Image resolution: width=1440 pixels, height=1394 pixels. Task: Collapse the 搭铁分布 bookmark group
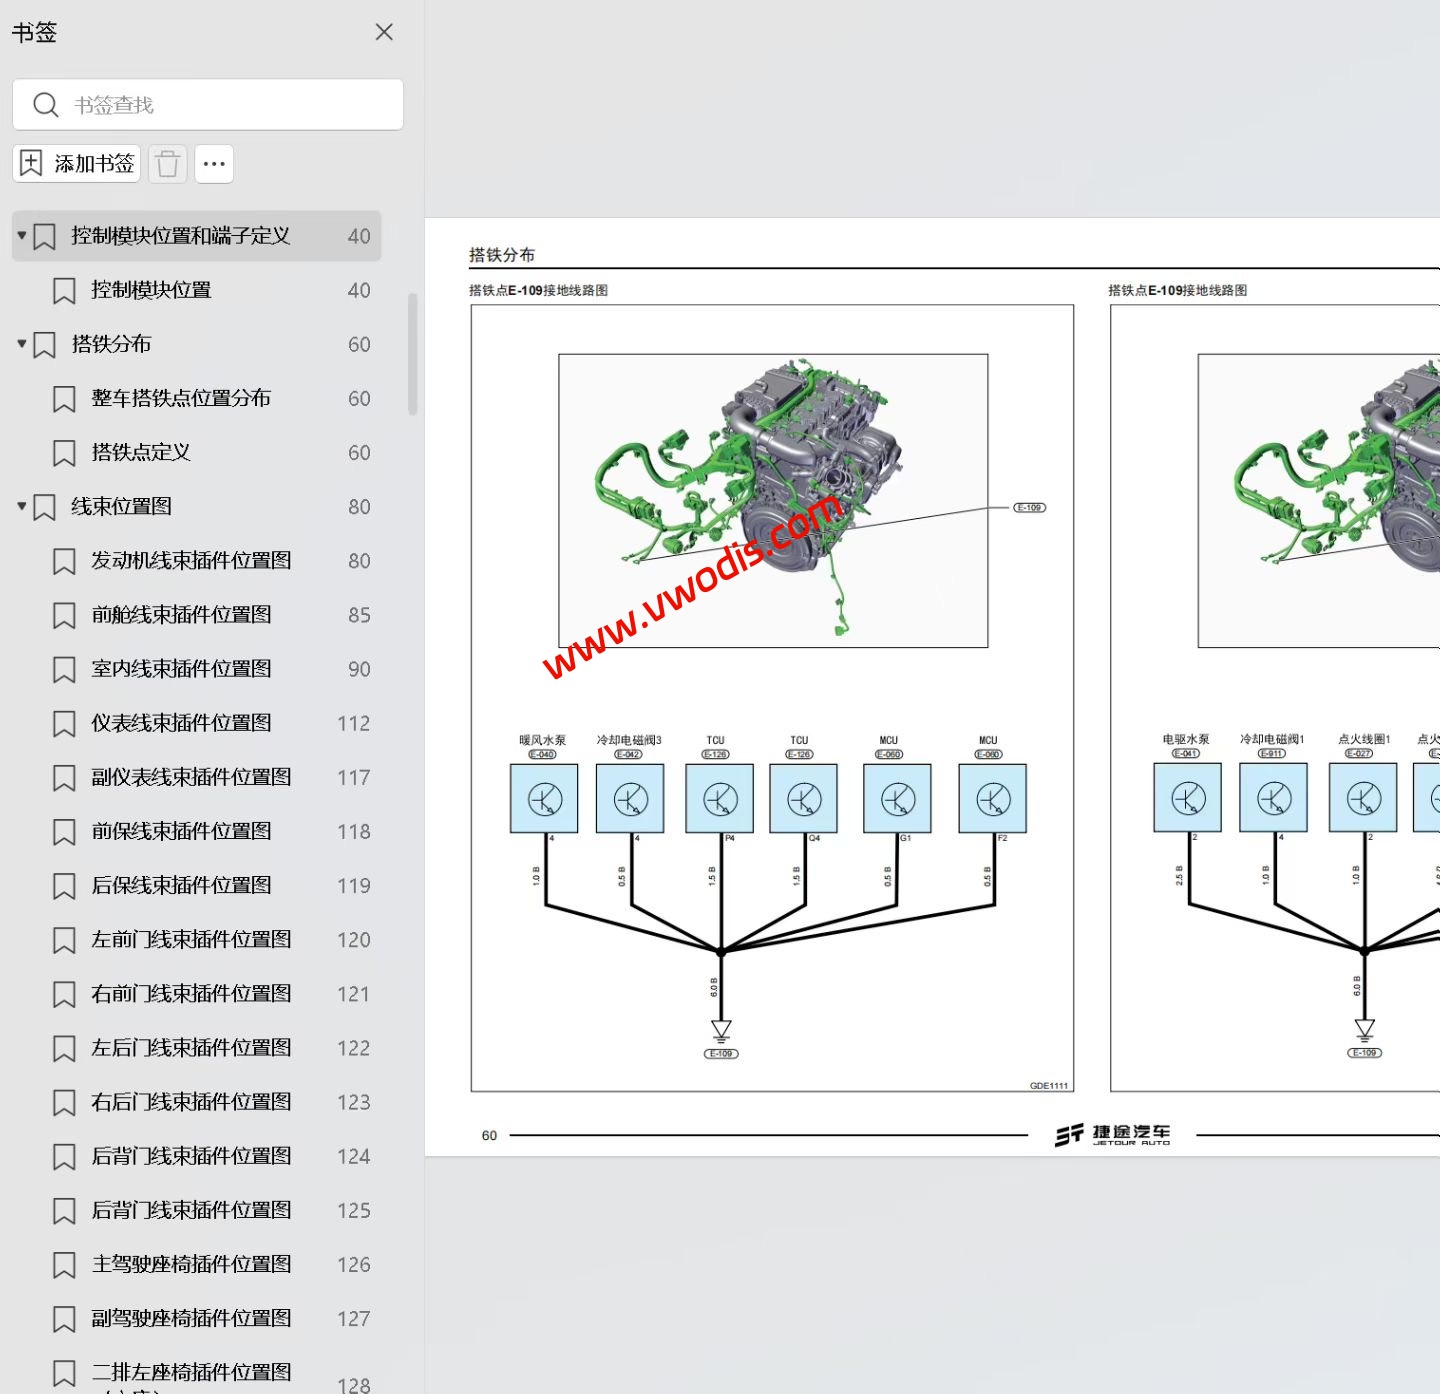[x=22, y=344]
